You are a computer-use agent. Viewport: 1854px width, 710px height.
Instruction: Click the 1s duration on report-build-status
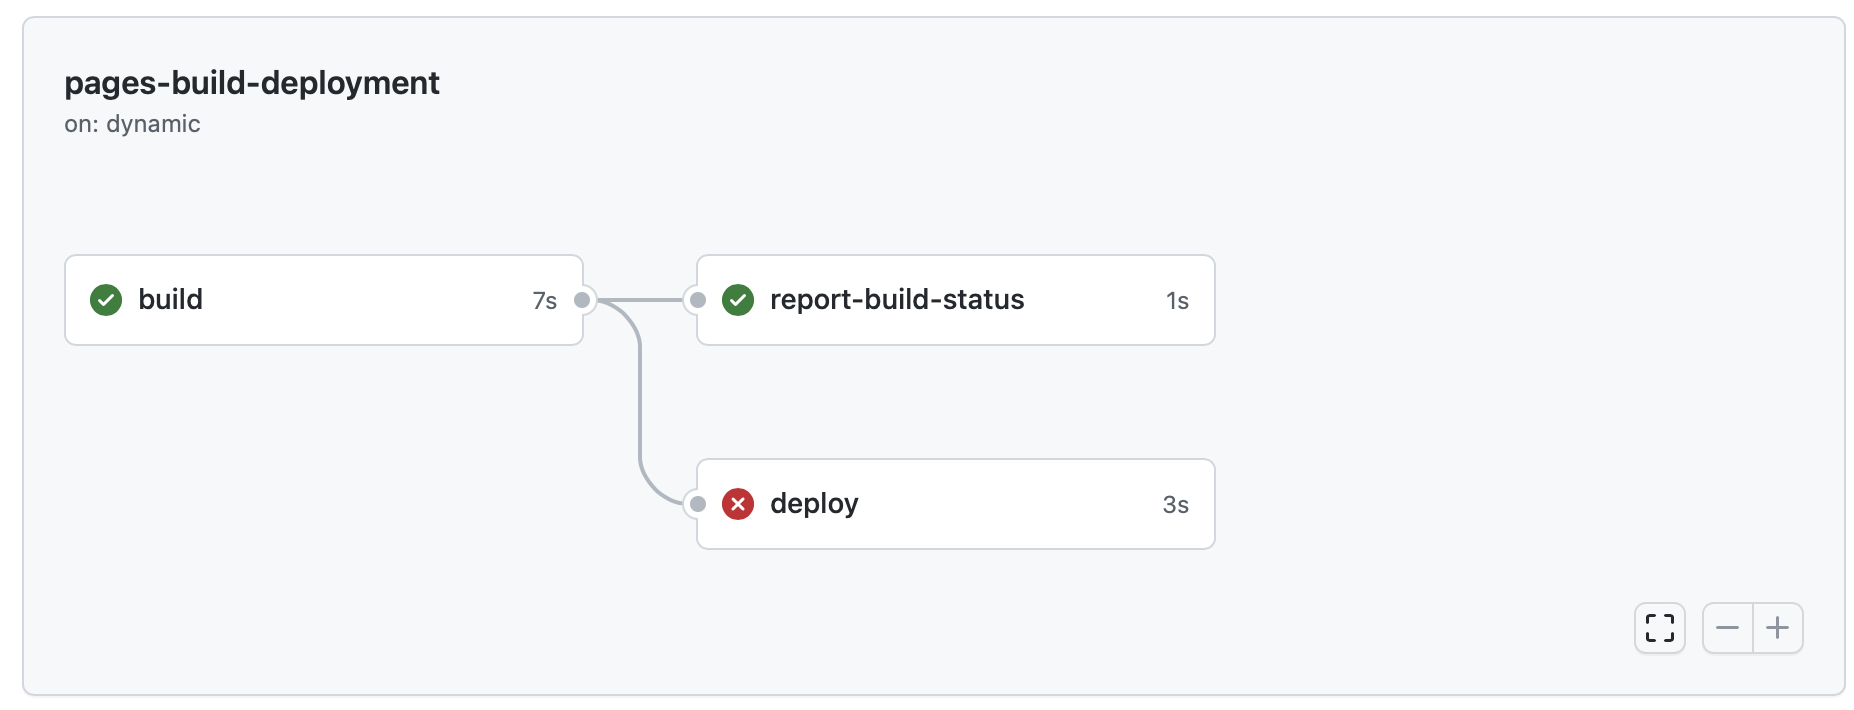pos(1177,299)
